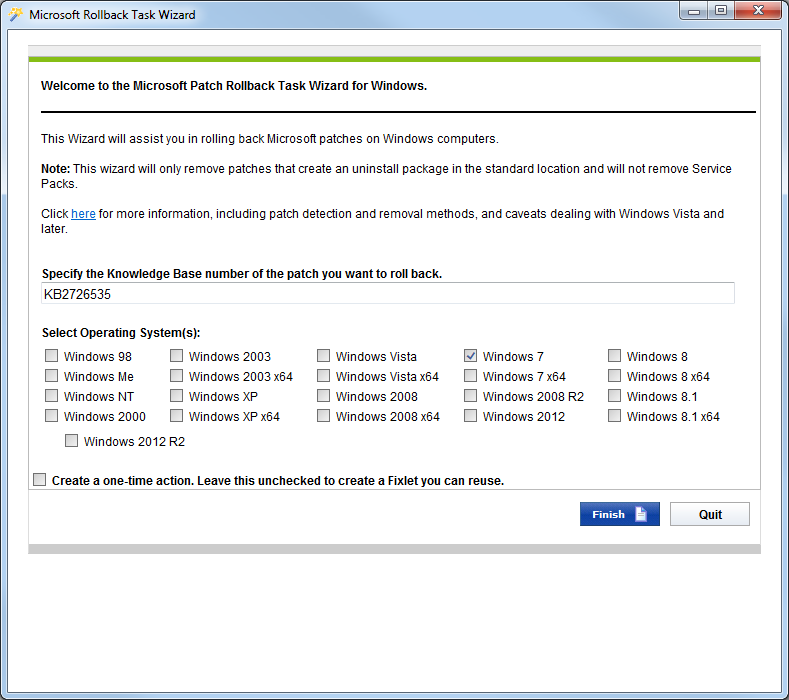The width and height of the screenshot is (789, 700).
Task: Check the Windows 2003 x64 option
Action: coord(176,376)
